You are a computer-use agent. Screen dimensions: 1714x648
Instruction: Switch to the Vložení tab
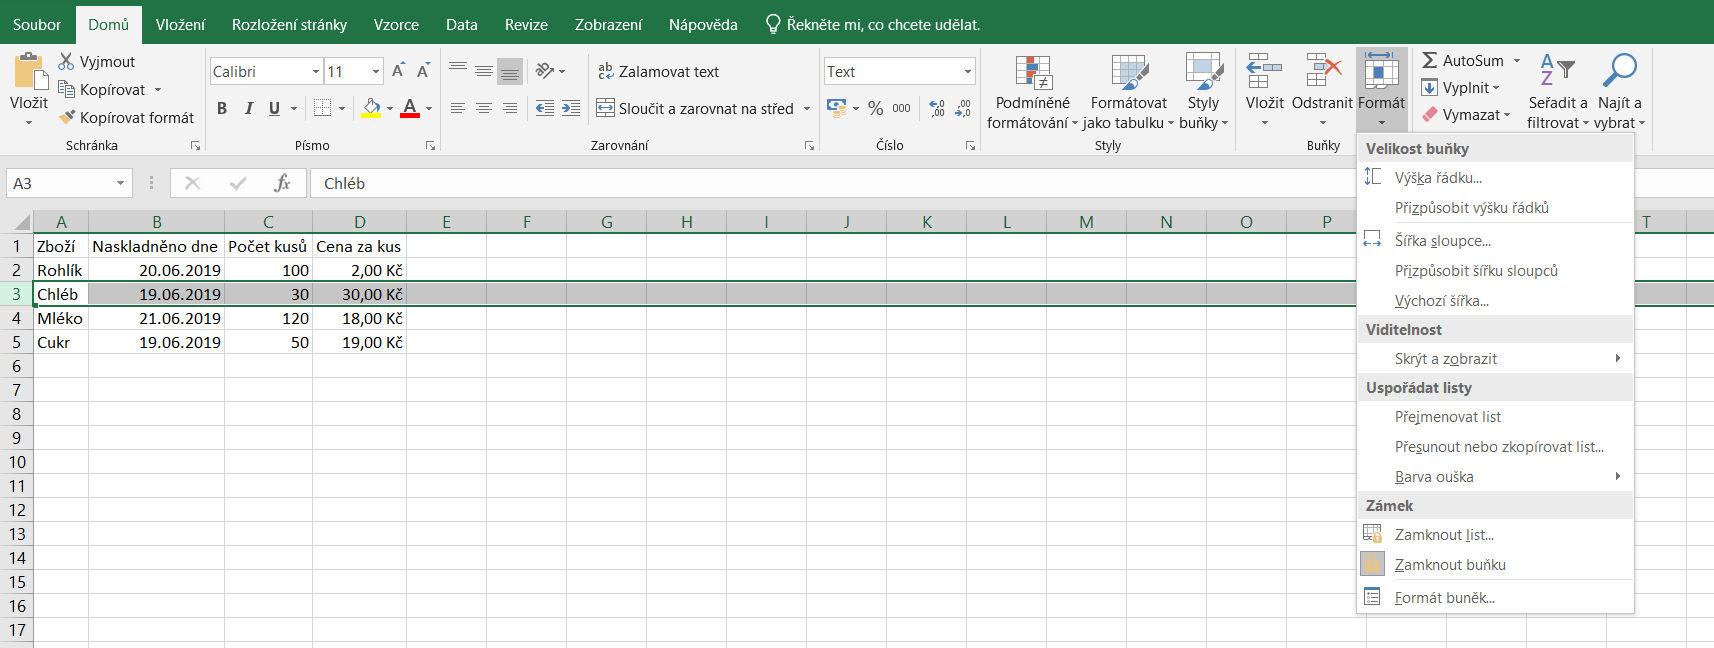click(181, 24)
